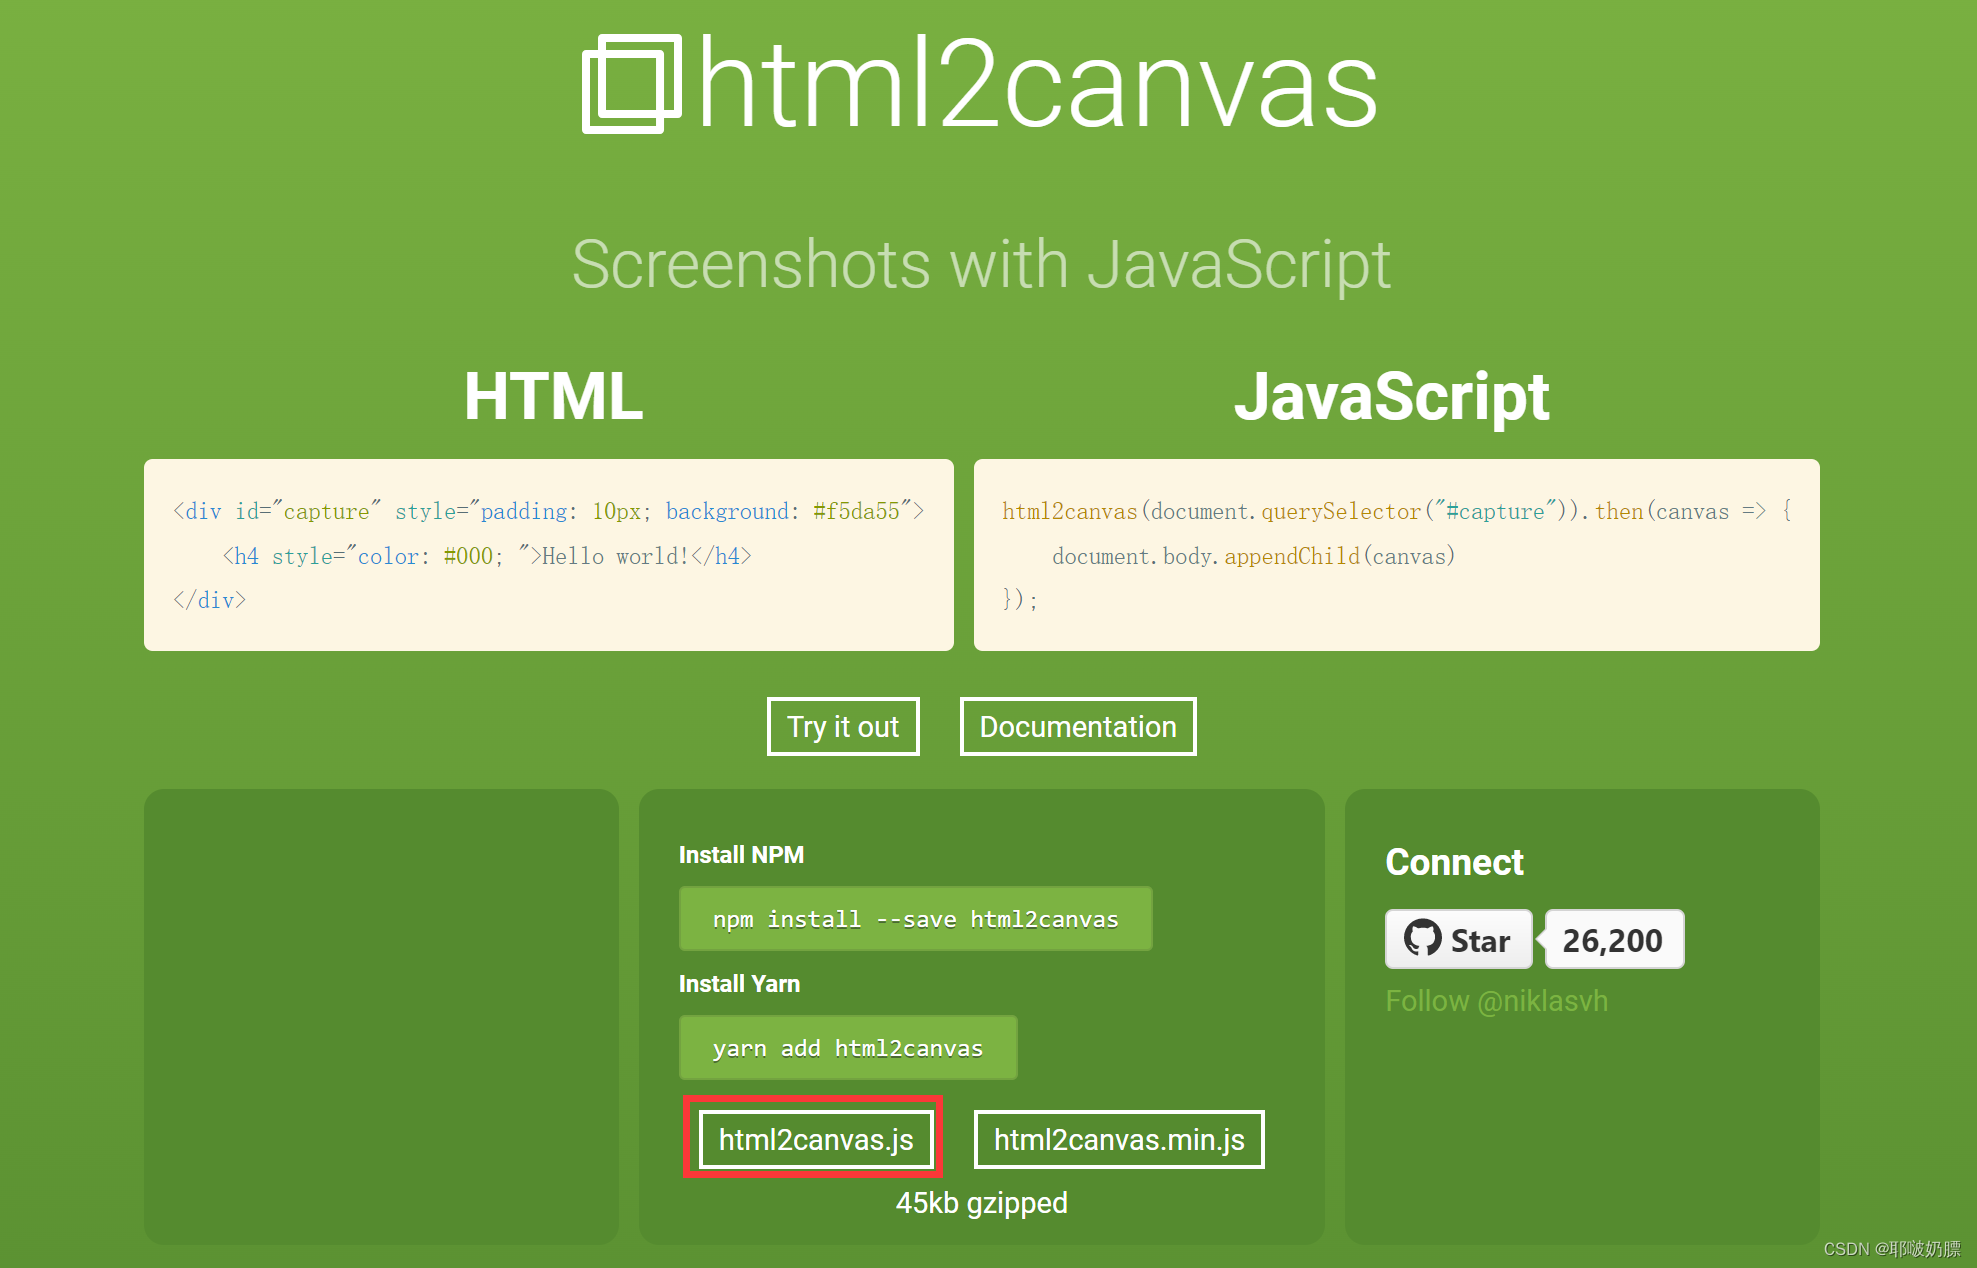Click the JavaScript heading

1391,398
